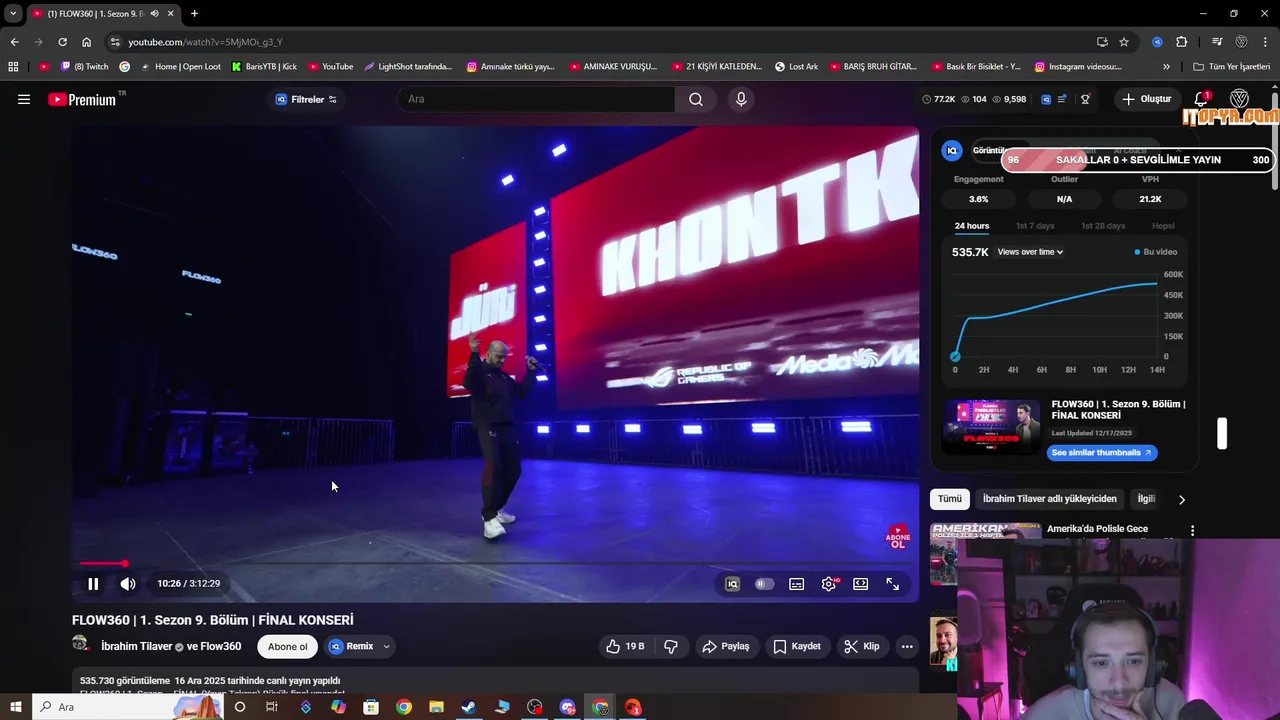Open a new browser tab
1280x720 pixels.
[x=194, y=13]
